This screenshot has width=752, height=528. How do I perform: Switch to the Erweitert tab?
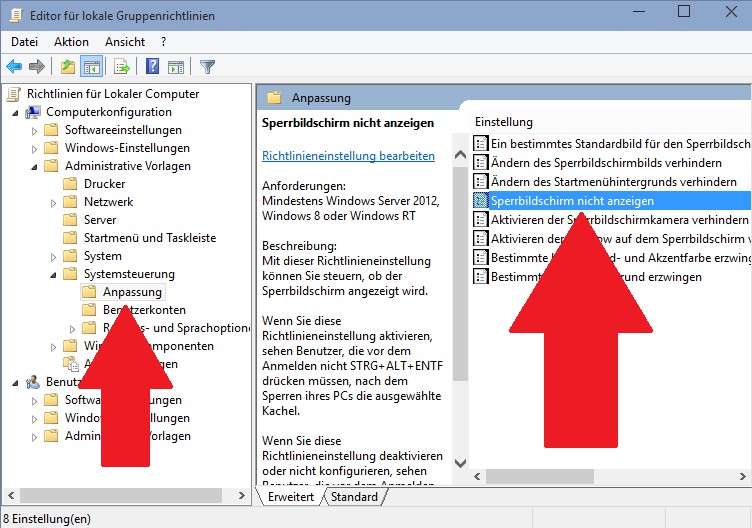pos(290,497)
